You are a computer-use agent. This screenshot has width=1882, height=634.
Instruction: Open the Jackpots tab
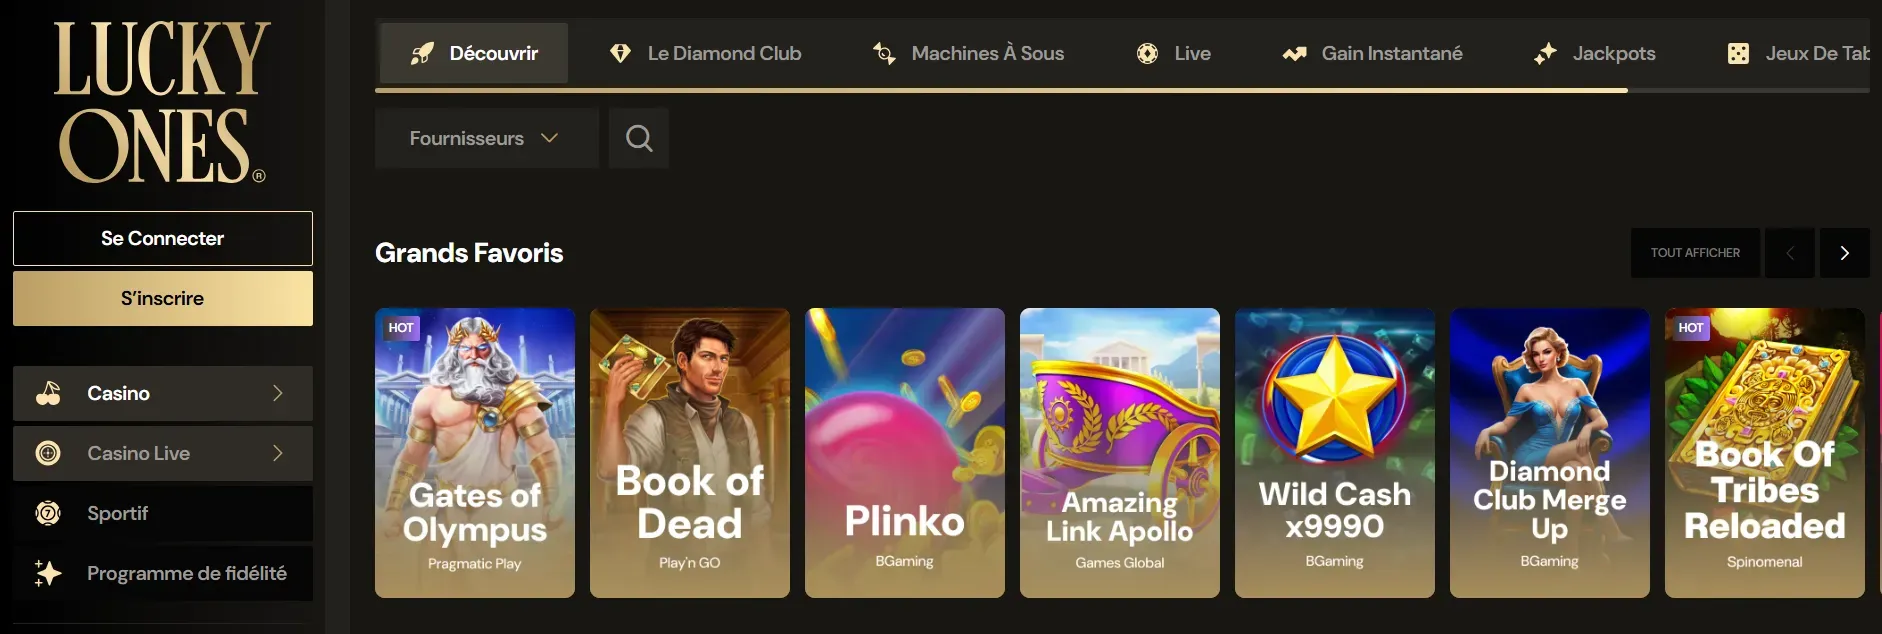(1594, 53)
